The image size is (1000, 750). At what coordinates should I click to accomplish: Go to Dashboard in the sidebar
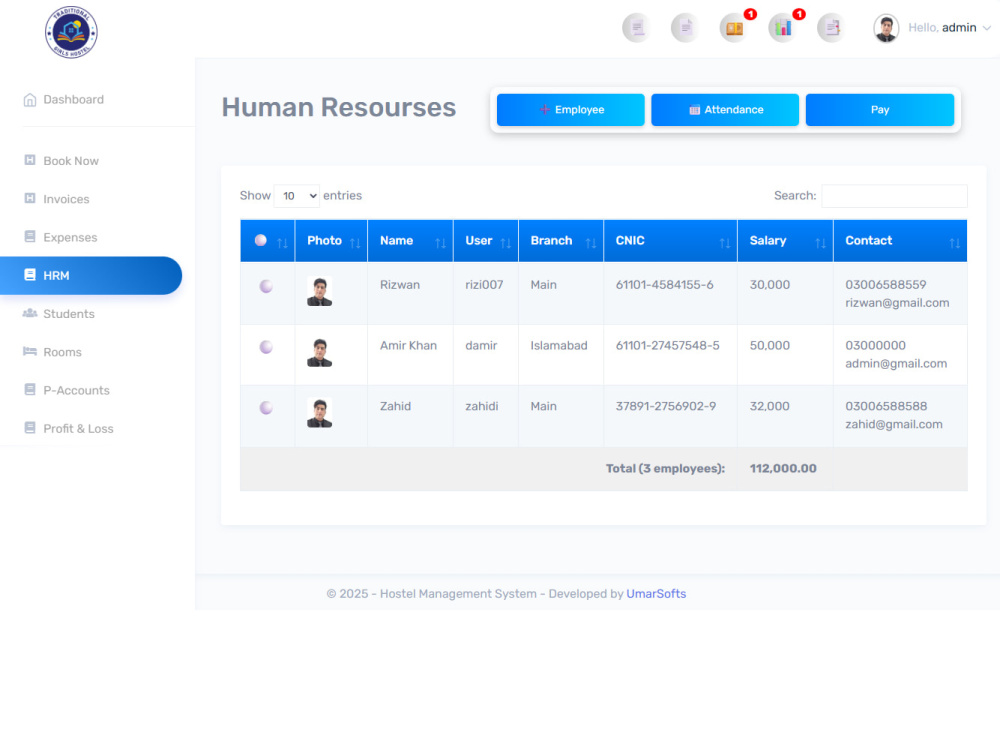73,99
